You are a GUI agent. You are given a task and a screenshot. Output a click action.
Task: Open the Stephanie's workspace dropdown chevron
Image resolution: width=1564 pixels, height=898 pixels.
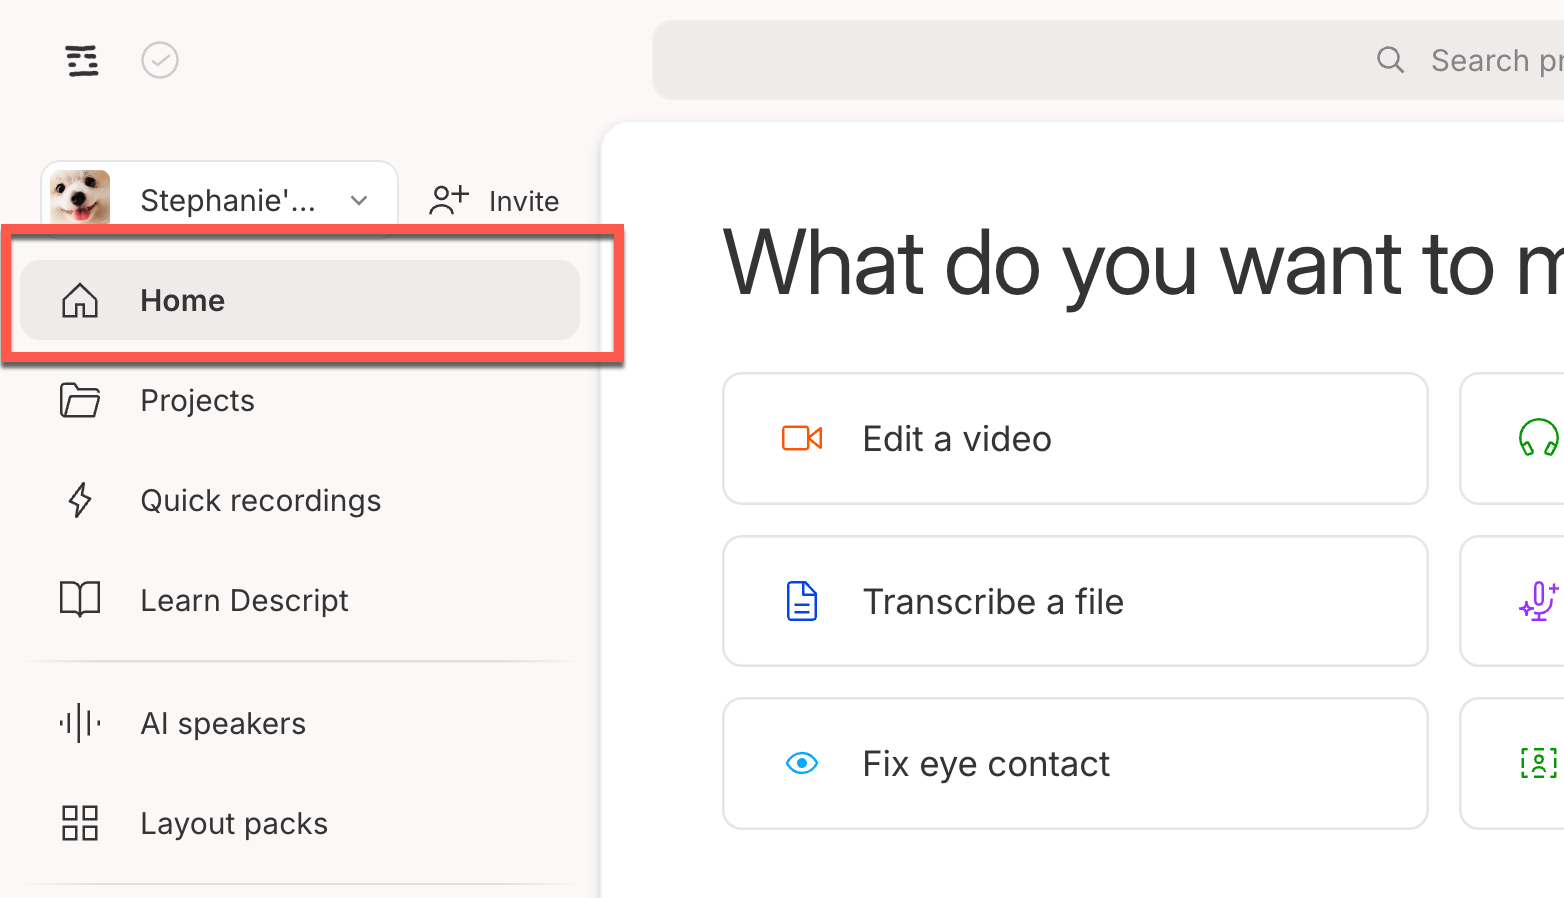click(359, 201)
